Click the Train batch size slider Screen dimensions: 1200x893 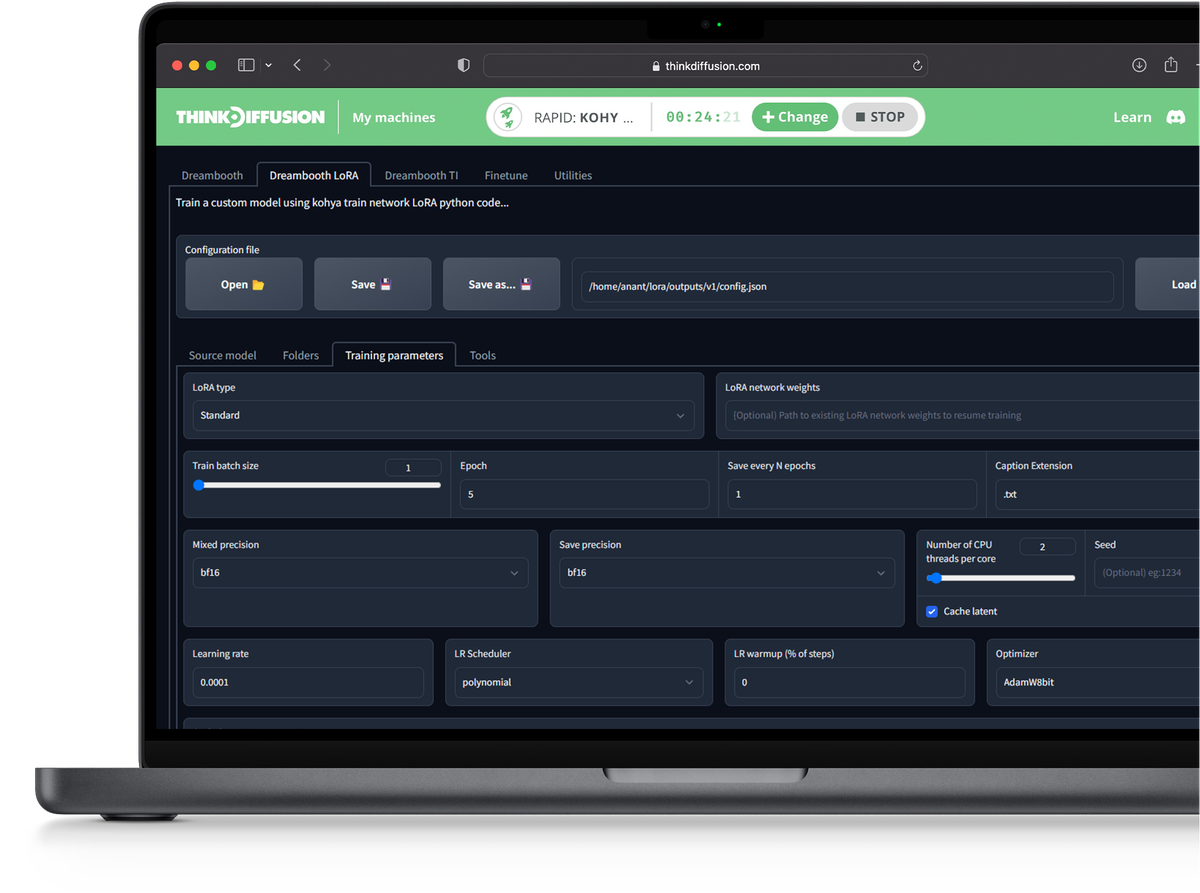tap(317, 485)
